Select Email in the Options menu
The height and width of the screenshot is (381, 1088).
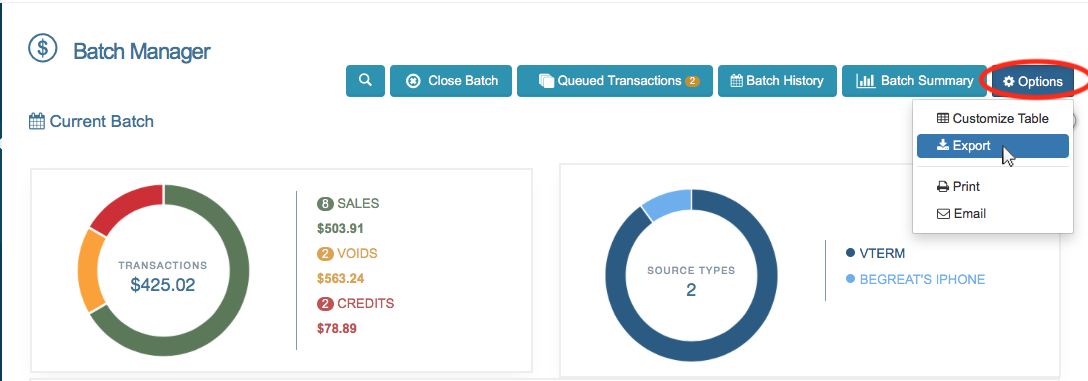993,214
